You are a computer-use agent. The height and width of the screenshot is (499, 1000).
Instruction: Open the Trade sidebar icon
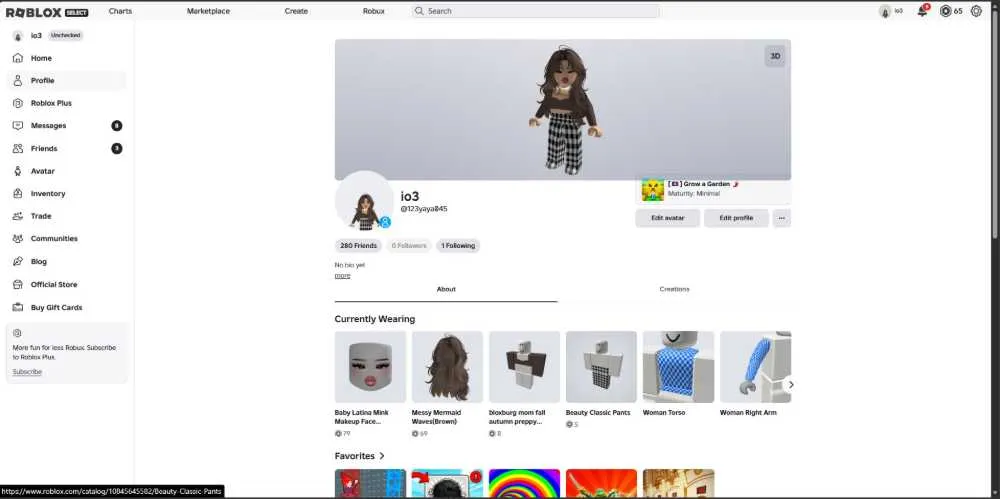coord(18,216)
